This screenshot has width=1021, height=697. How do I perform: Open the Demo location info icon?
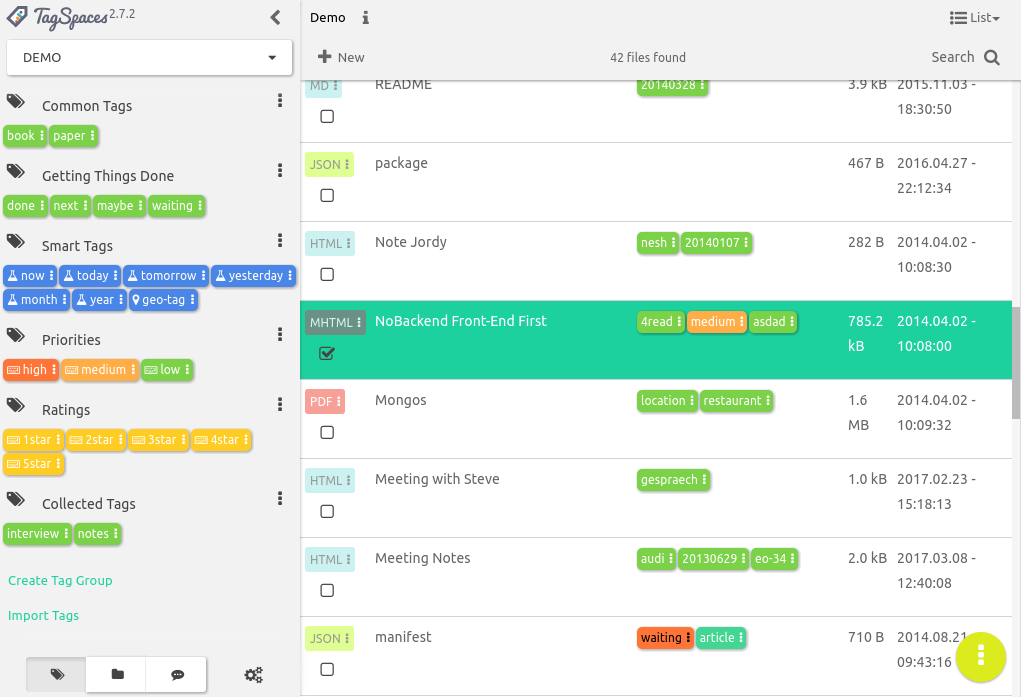(365, 18)
